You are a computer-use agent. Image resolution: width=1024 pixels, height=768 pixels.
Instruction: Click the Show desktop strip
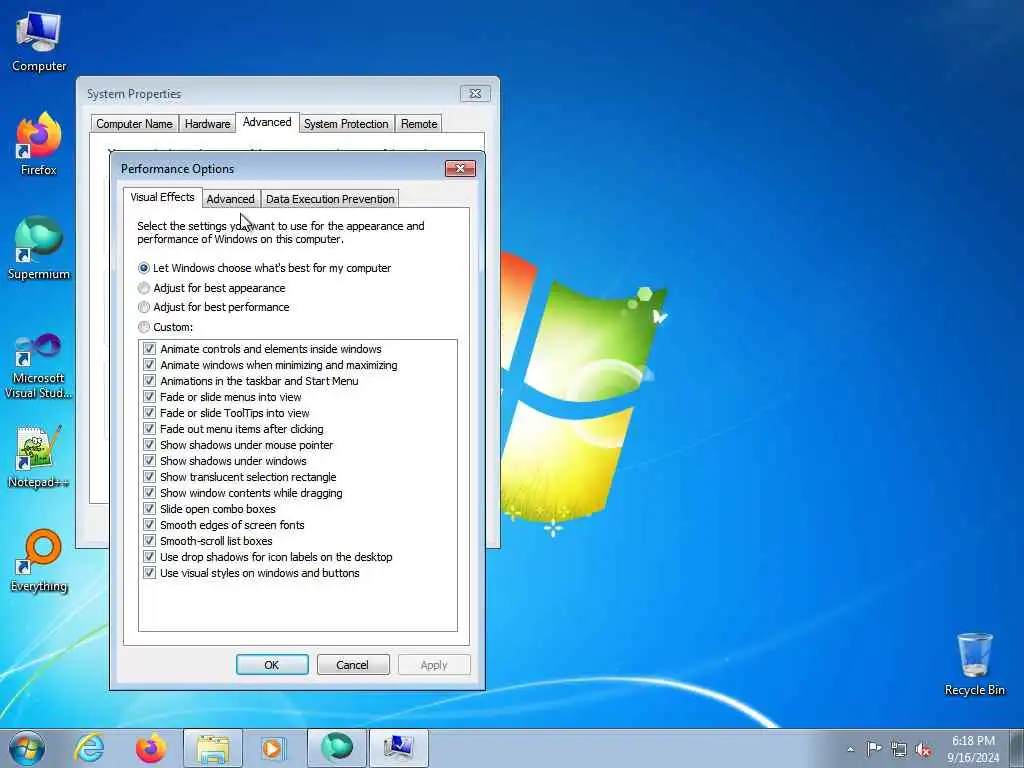click(1017, 748)
